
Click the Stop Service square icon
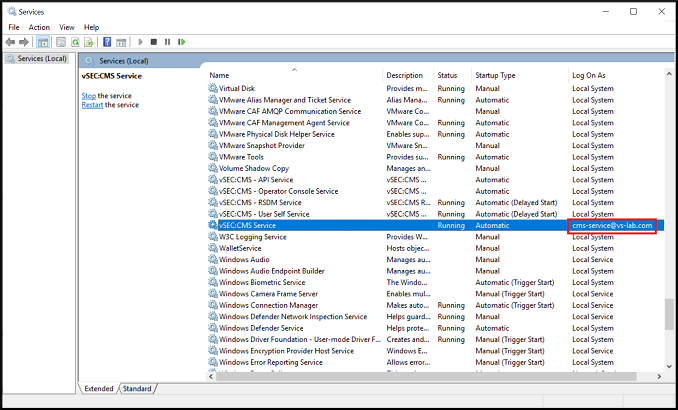point(154,42)
